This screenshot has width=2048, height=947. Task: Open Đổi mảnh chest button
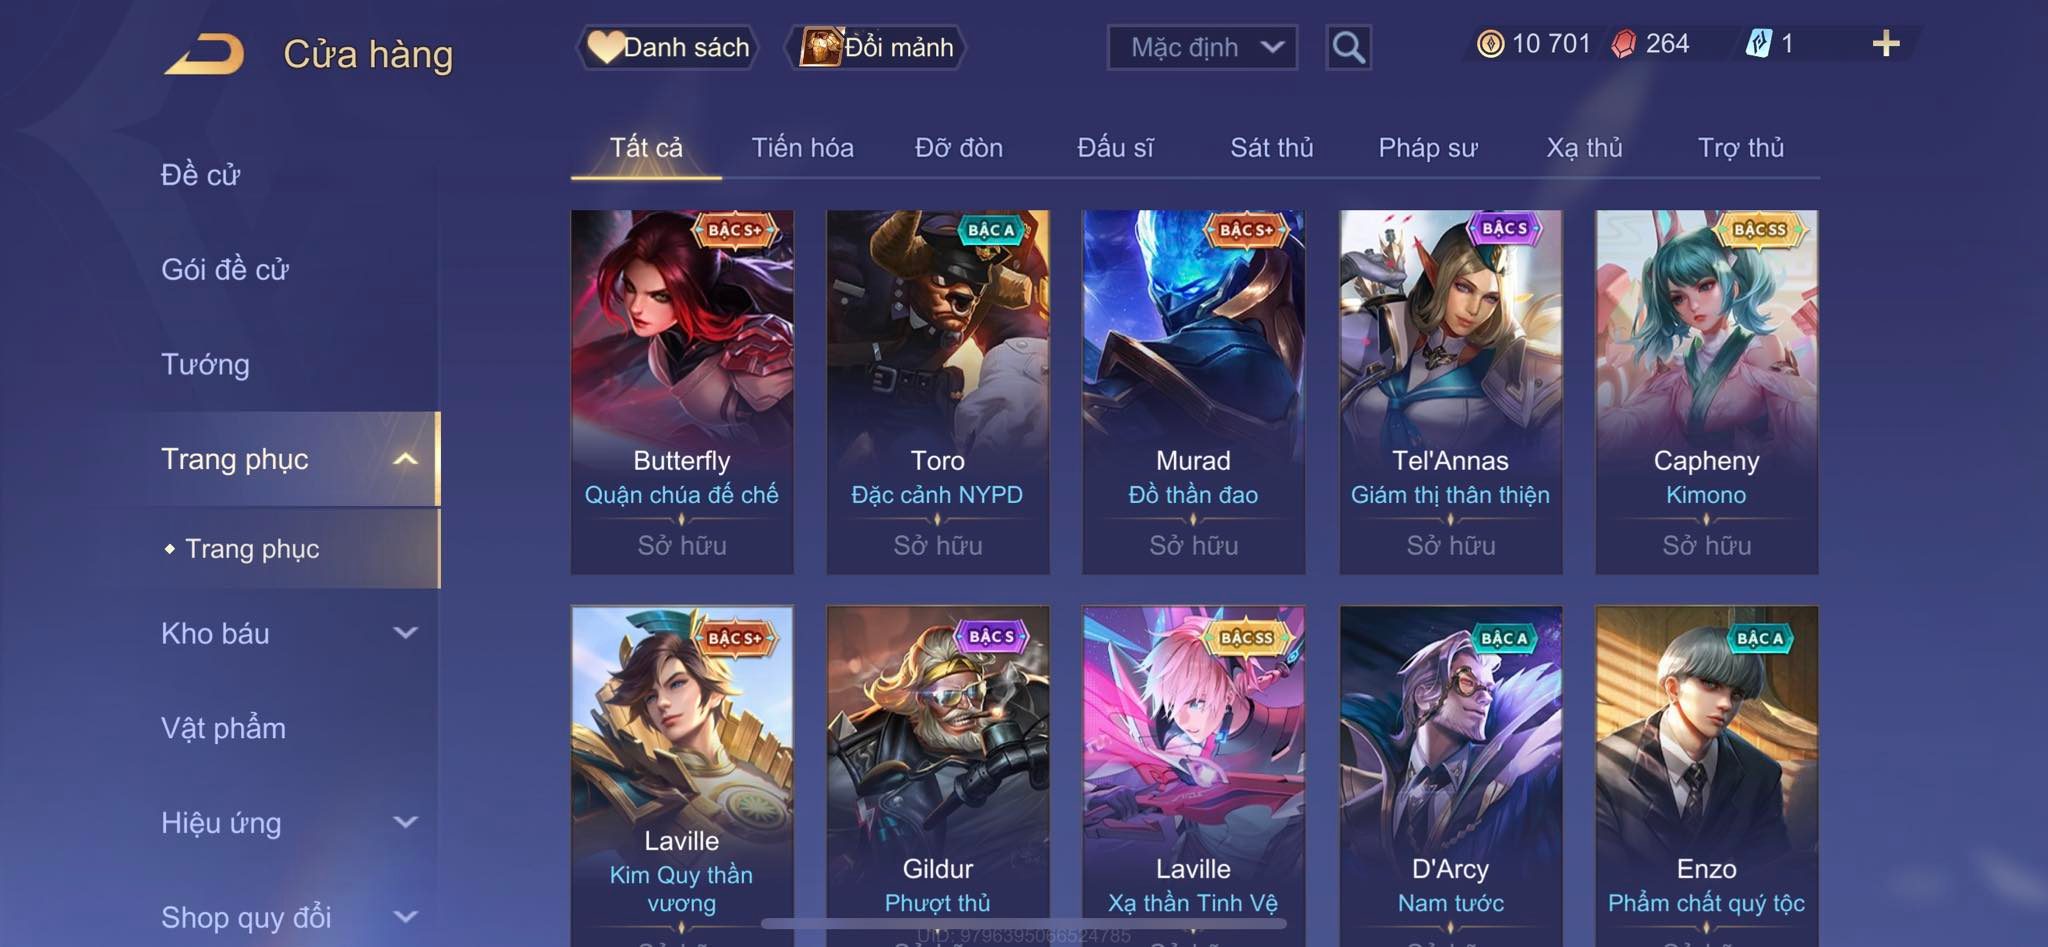coord(876,47)
